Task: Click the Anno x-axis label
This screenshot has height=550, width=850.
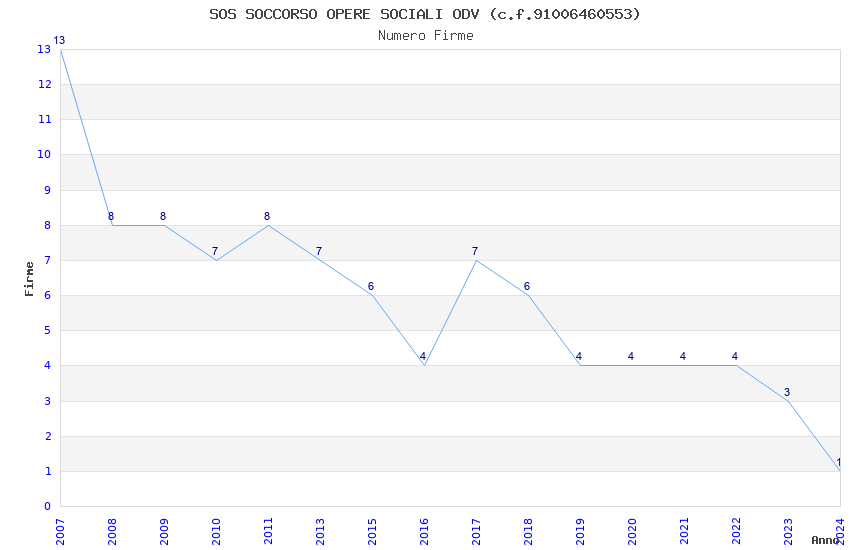Action: (x=825, y=540)
